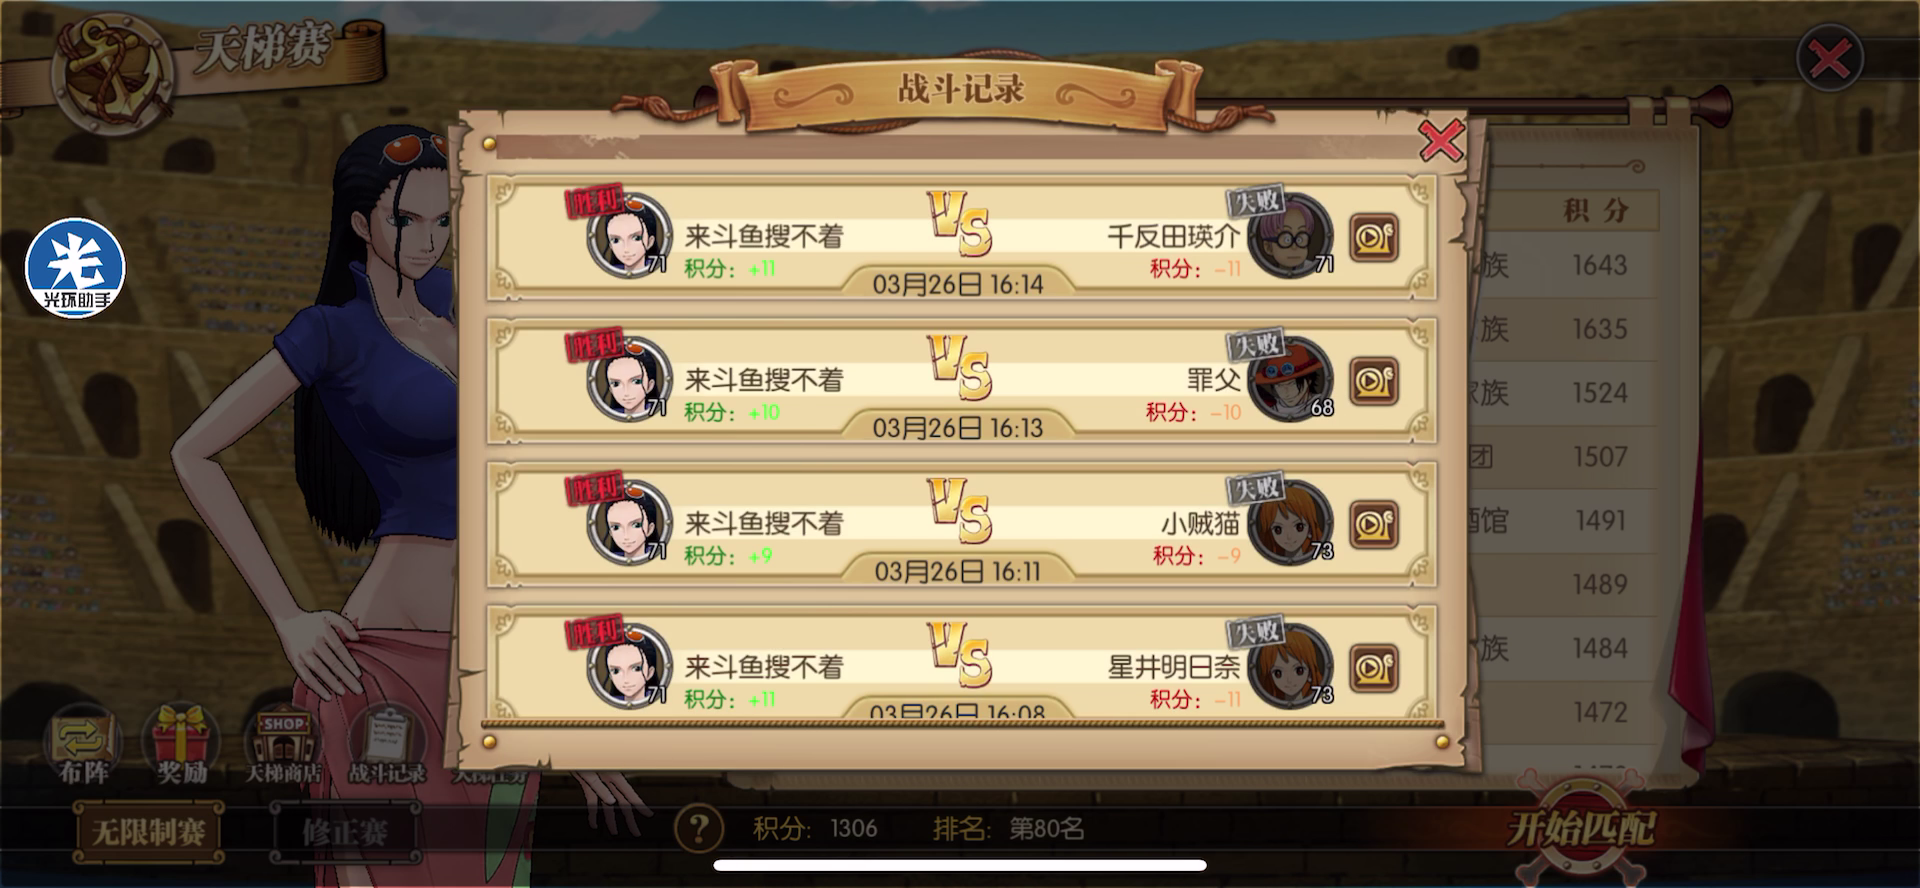The image size is (1920, 888).
Task: Open the 战斗记录 clipboard icon
Action: [387, 747]
